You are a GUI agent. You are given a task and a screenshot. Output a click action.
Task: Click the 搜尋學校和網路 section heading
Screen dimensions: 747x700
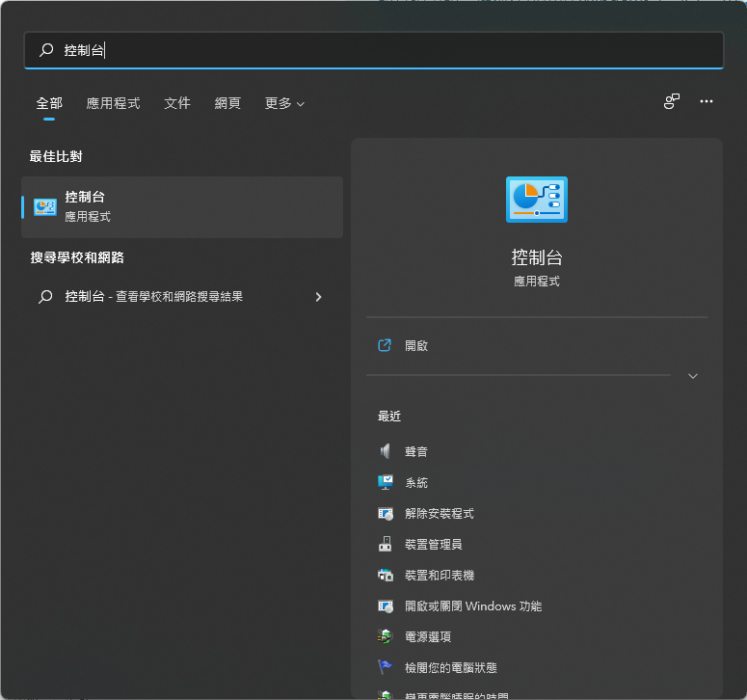pos(77,258)
